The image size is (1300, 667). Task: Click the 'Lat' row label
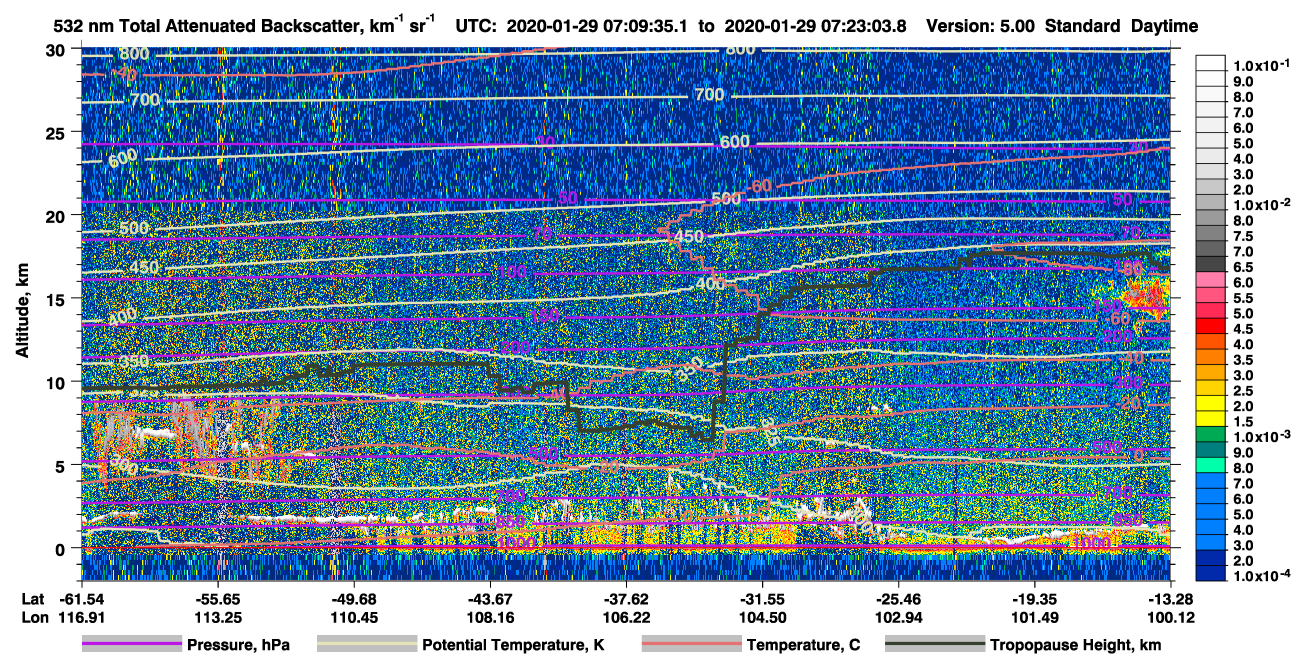(x=32, y=600)
